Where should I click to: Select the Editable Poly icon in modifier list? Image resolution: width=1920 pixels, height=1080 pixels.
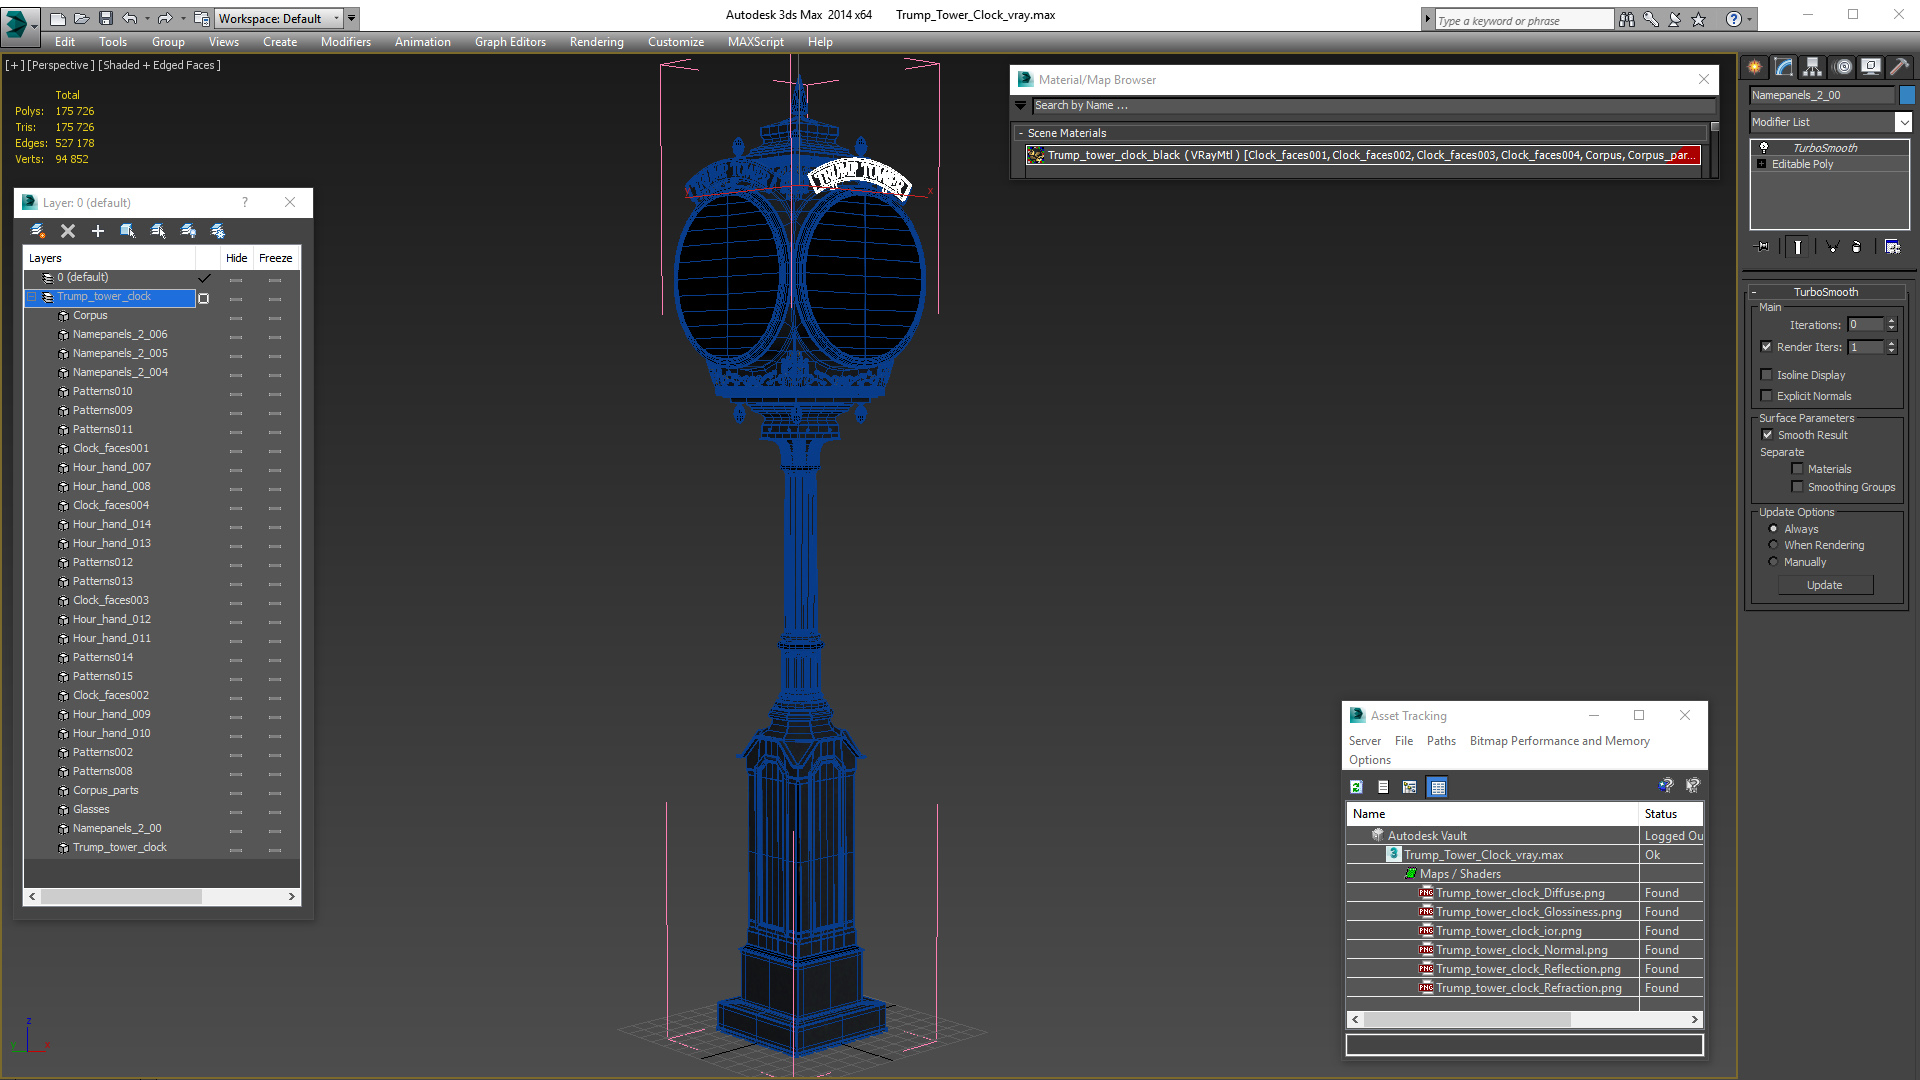(1762, 164)
